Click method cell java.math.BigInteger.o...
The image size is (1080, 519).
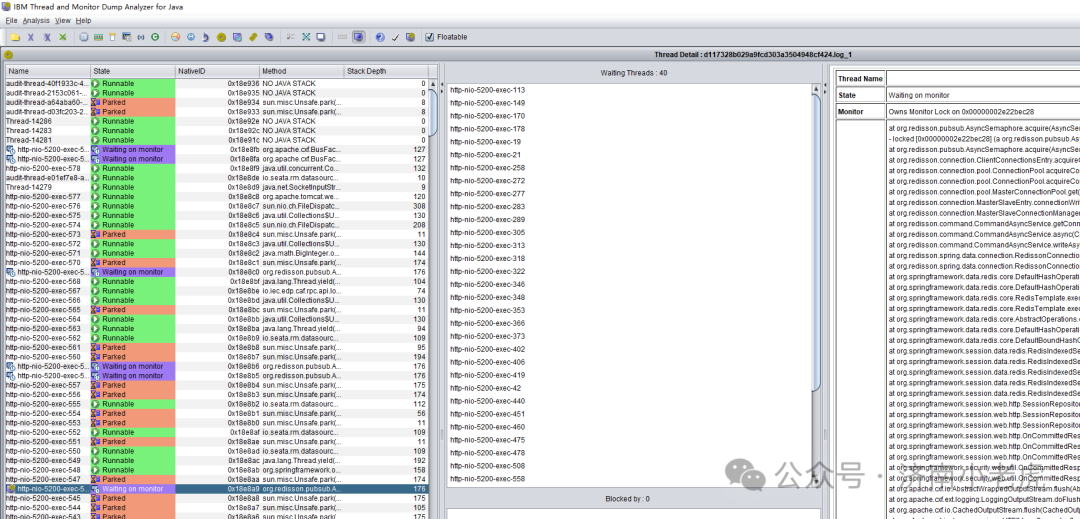click(x=301, y=253)
